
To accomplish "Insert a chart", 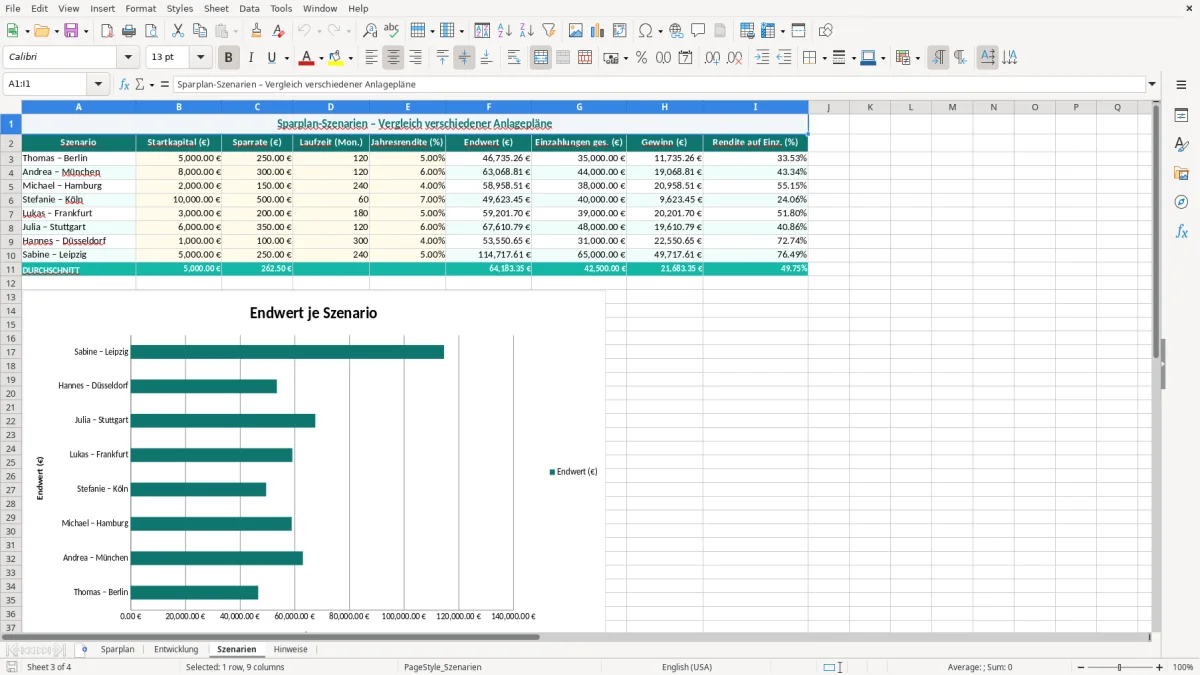I will [598, 31].
